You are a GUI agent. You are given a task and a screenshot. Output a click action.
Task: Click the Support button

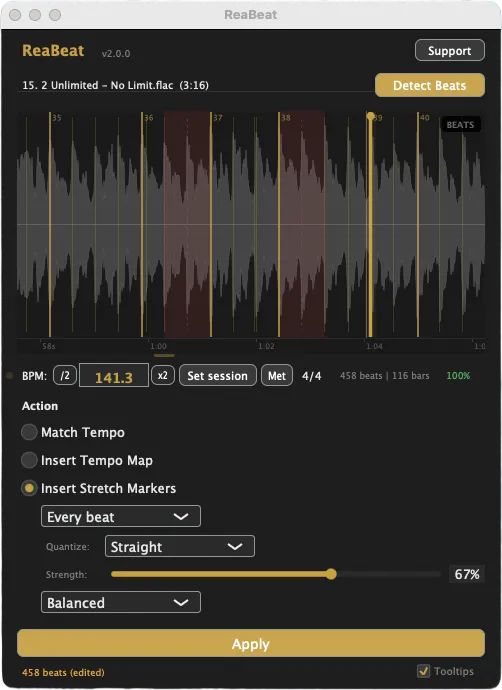pyautogui.click(x=450, y=51)
